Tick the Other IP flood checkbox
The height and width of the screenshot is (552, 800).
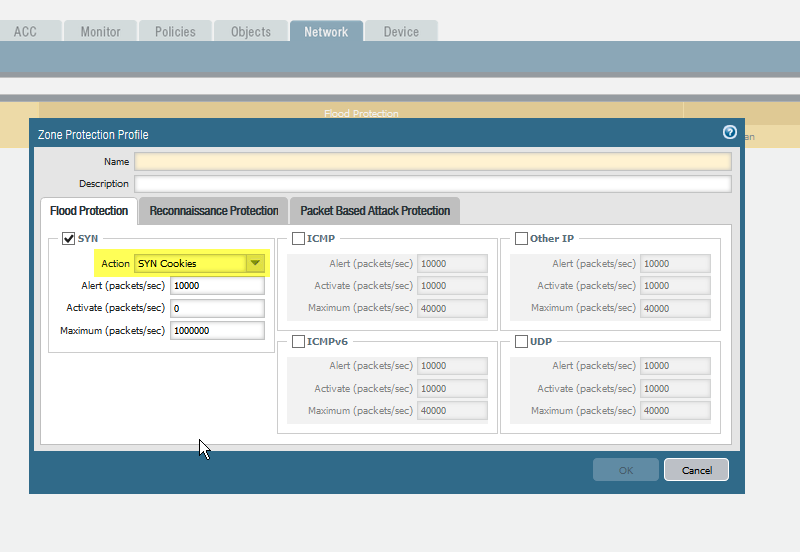click(x=521, y=239)
